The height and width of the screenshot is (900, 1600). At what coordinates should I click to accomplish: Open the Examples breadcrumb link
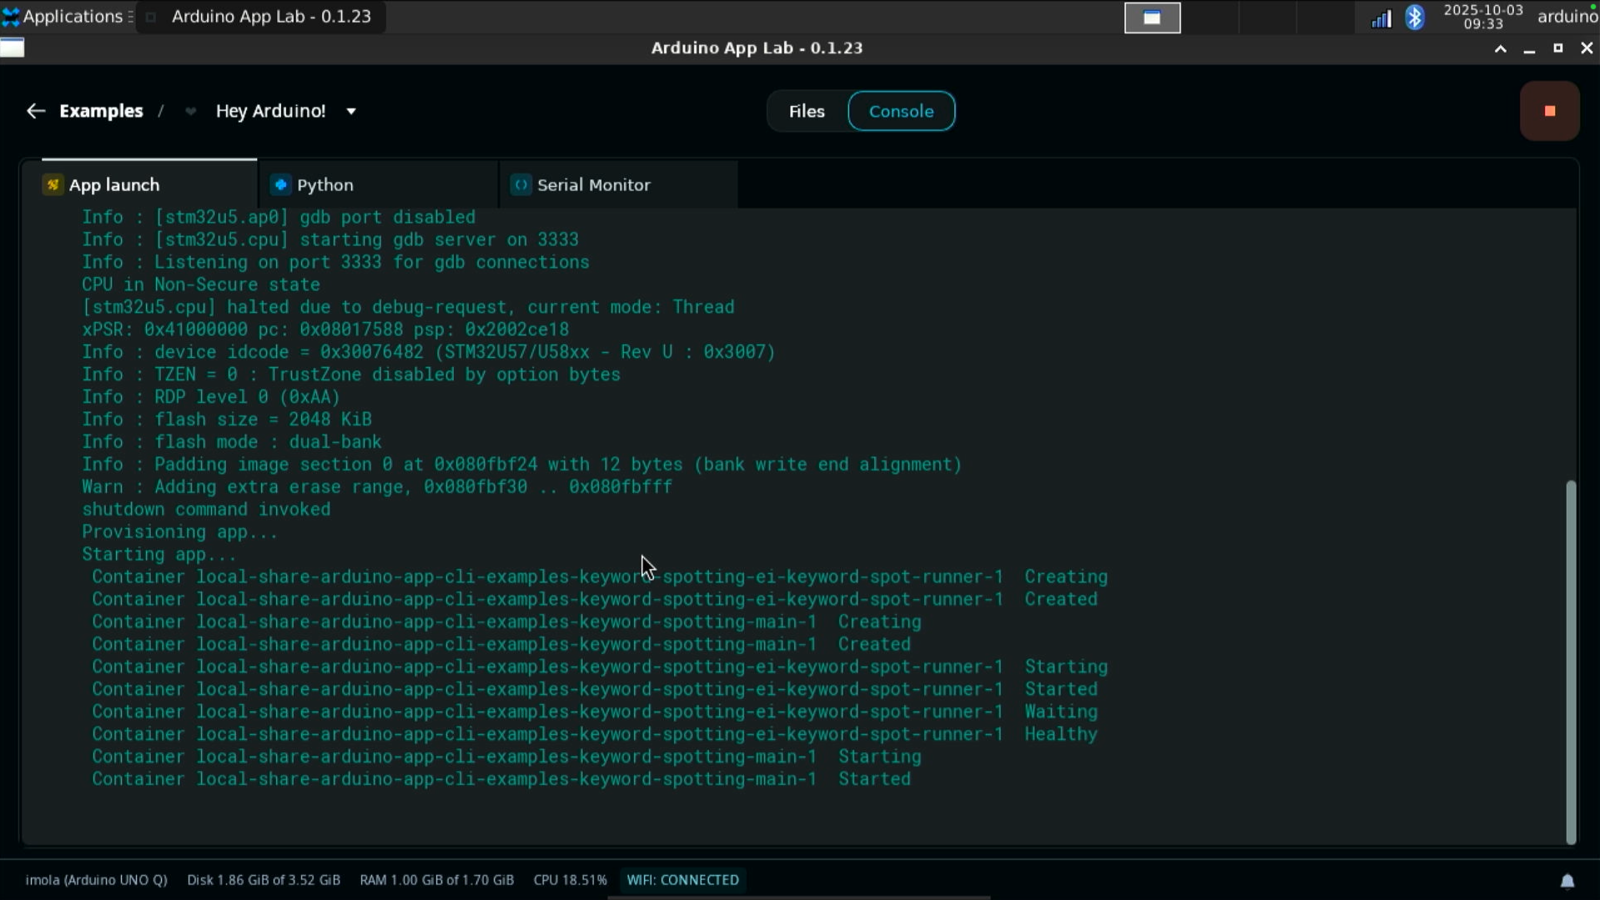pos(101,111)
